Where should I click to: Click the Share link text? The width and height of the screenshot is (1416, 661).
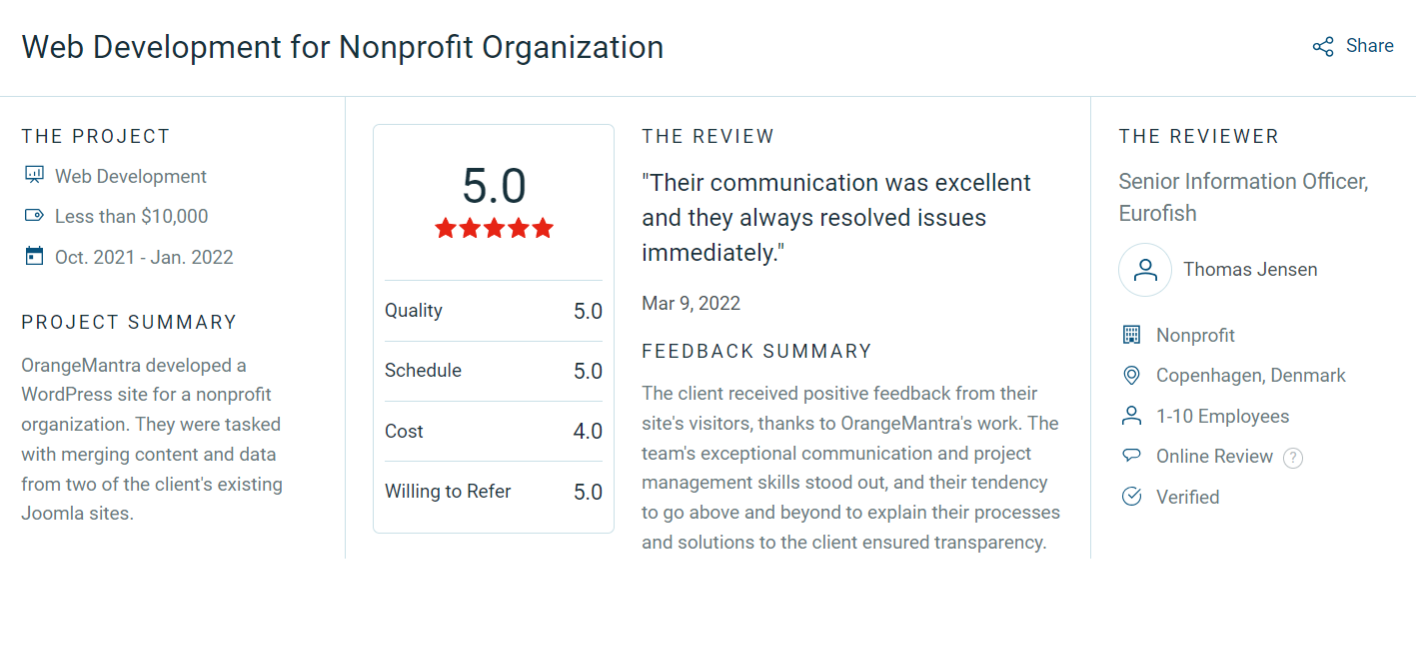(1369, 46)
